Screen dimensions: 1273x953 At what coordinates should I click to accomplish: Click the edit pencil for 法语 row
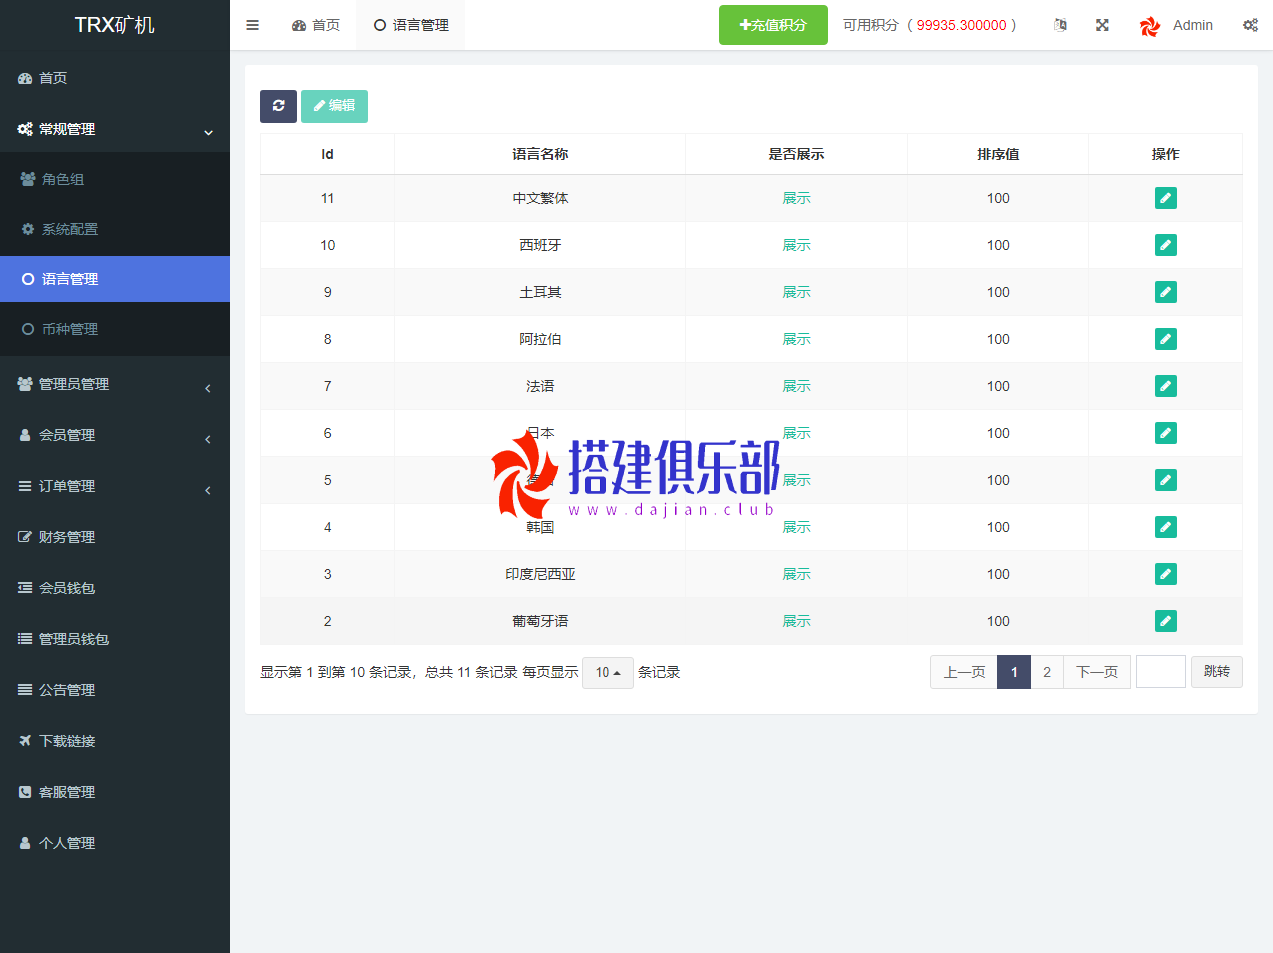click(x=1165, y=386)
